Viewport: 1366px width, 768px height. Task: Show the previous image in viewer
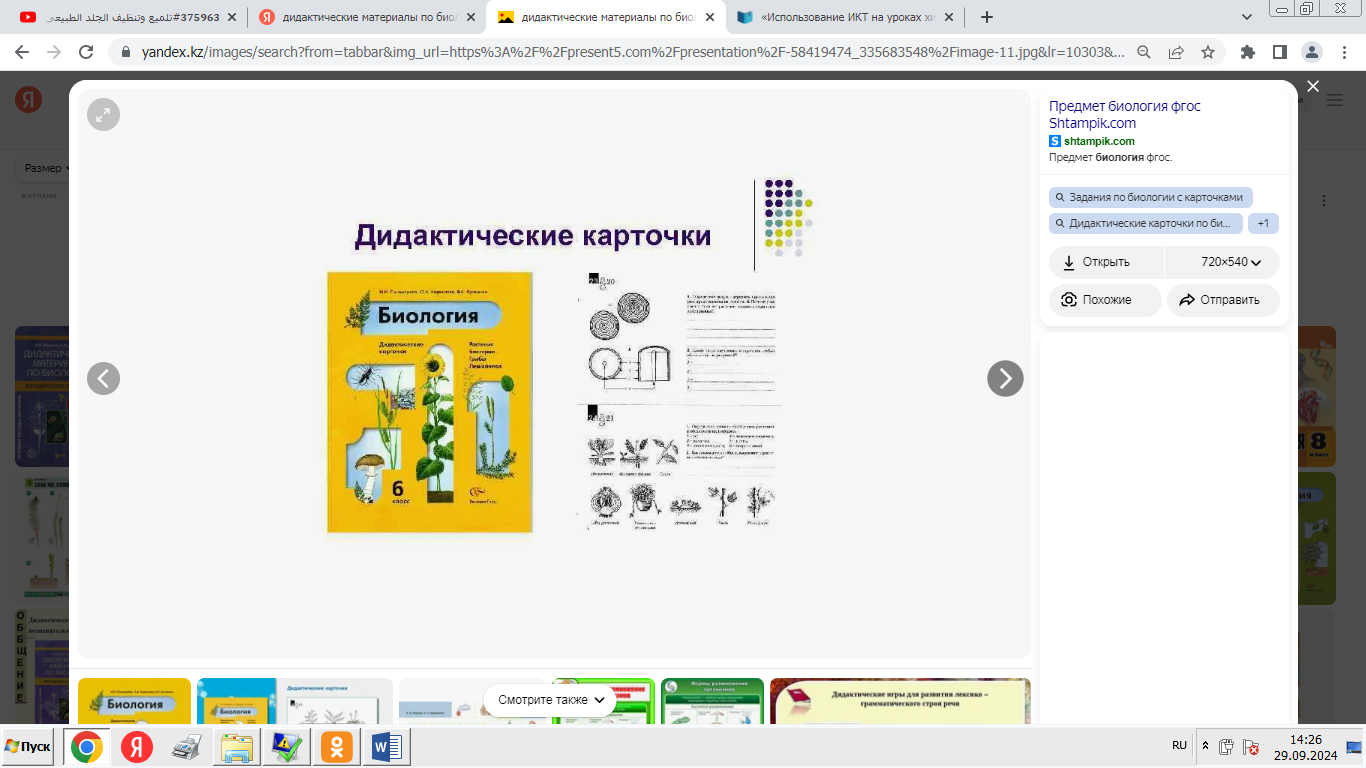pyautogui.click(x=103, y=378)
